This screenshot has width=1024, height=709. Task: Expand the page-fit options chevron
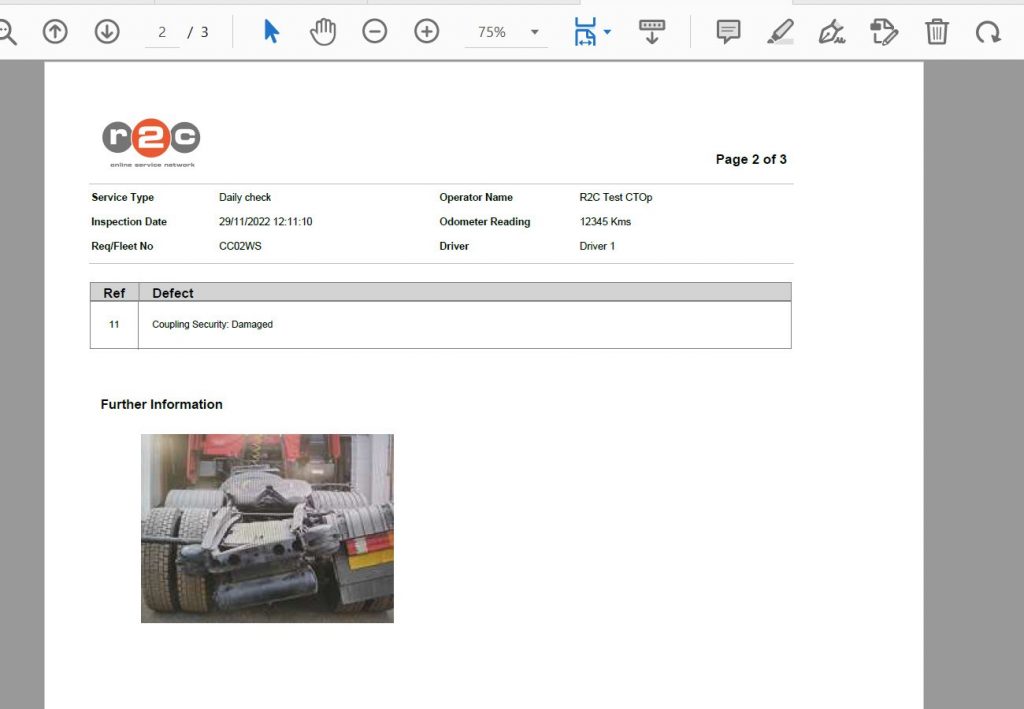607,31
